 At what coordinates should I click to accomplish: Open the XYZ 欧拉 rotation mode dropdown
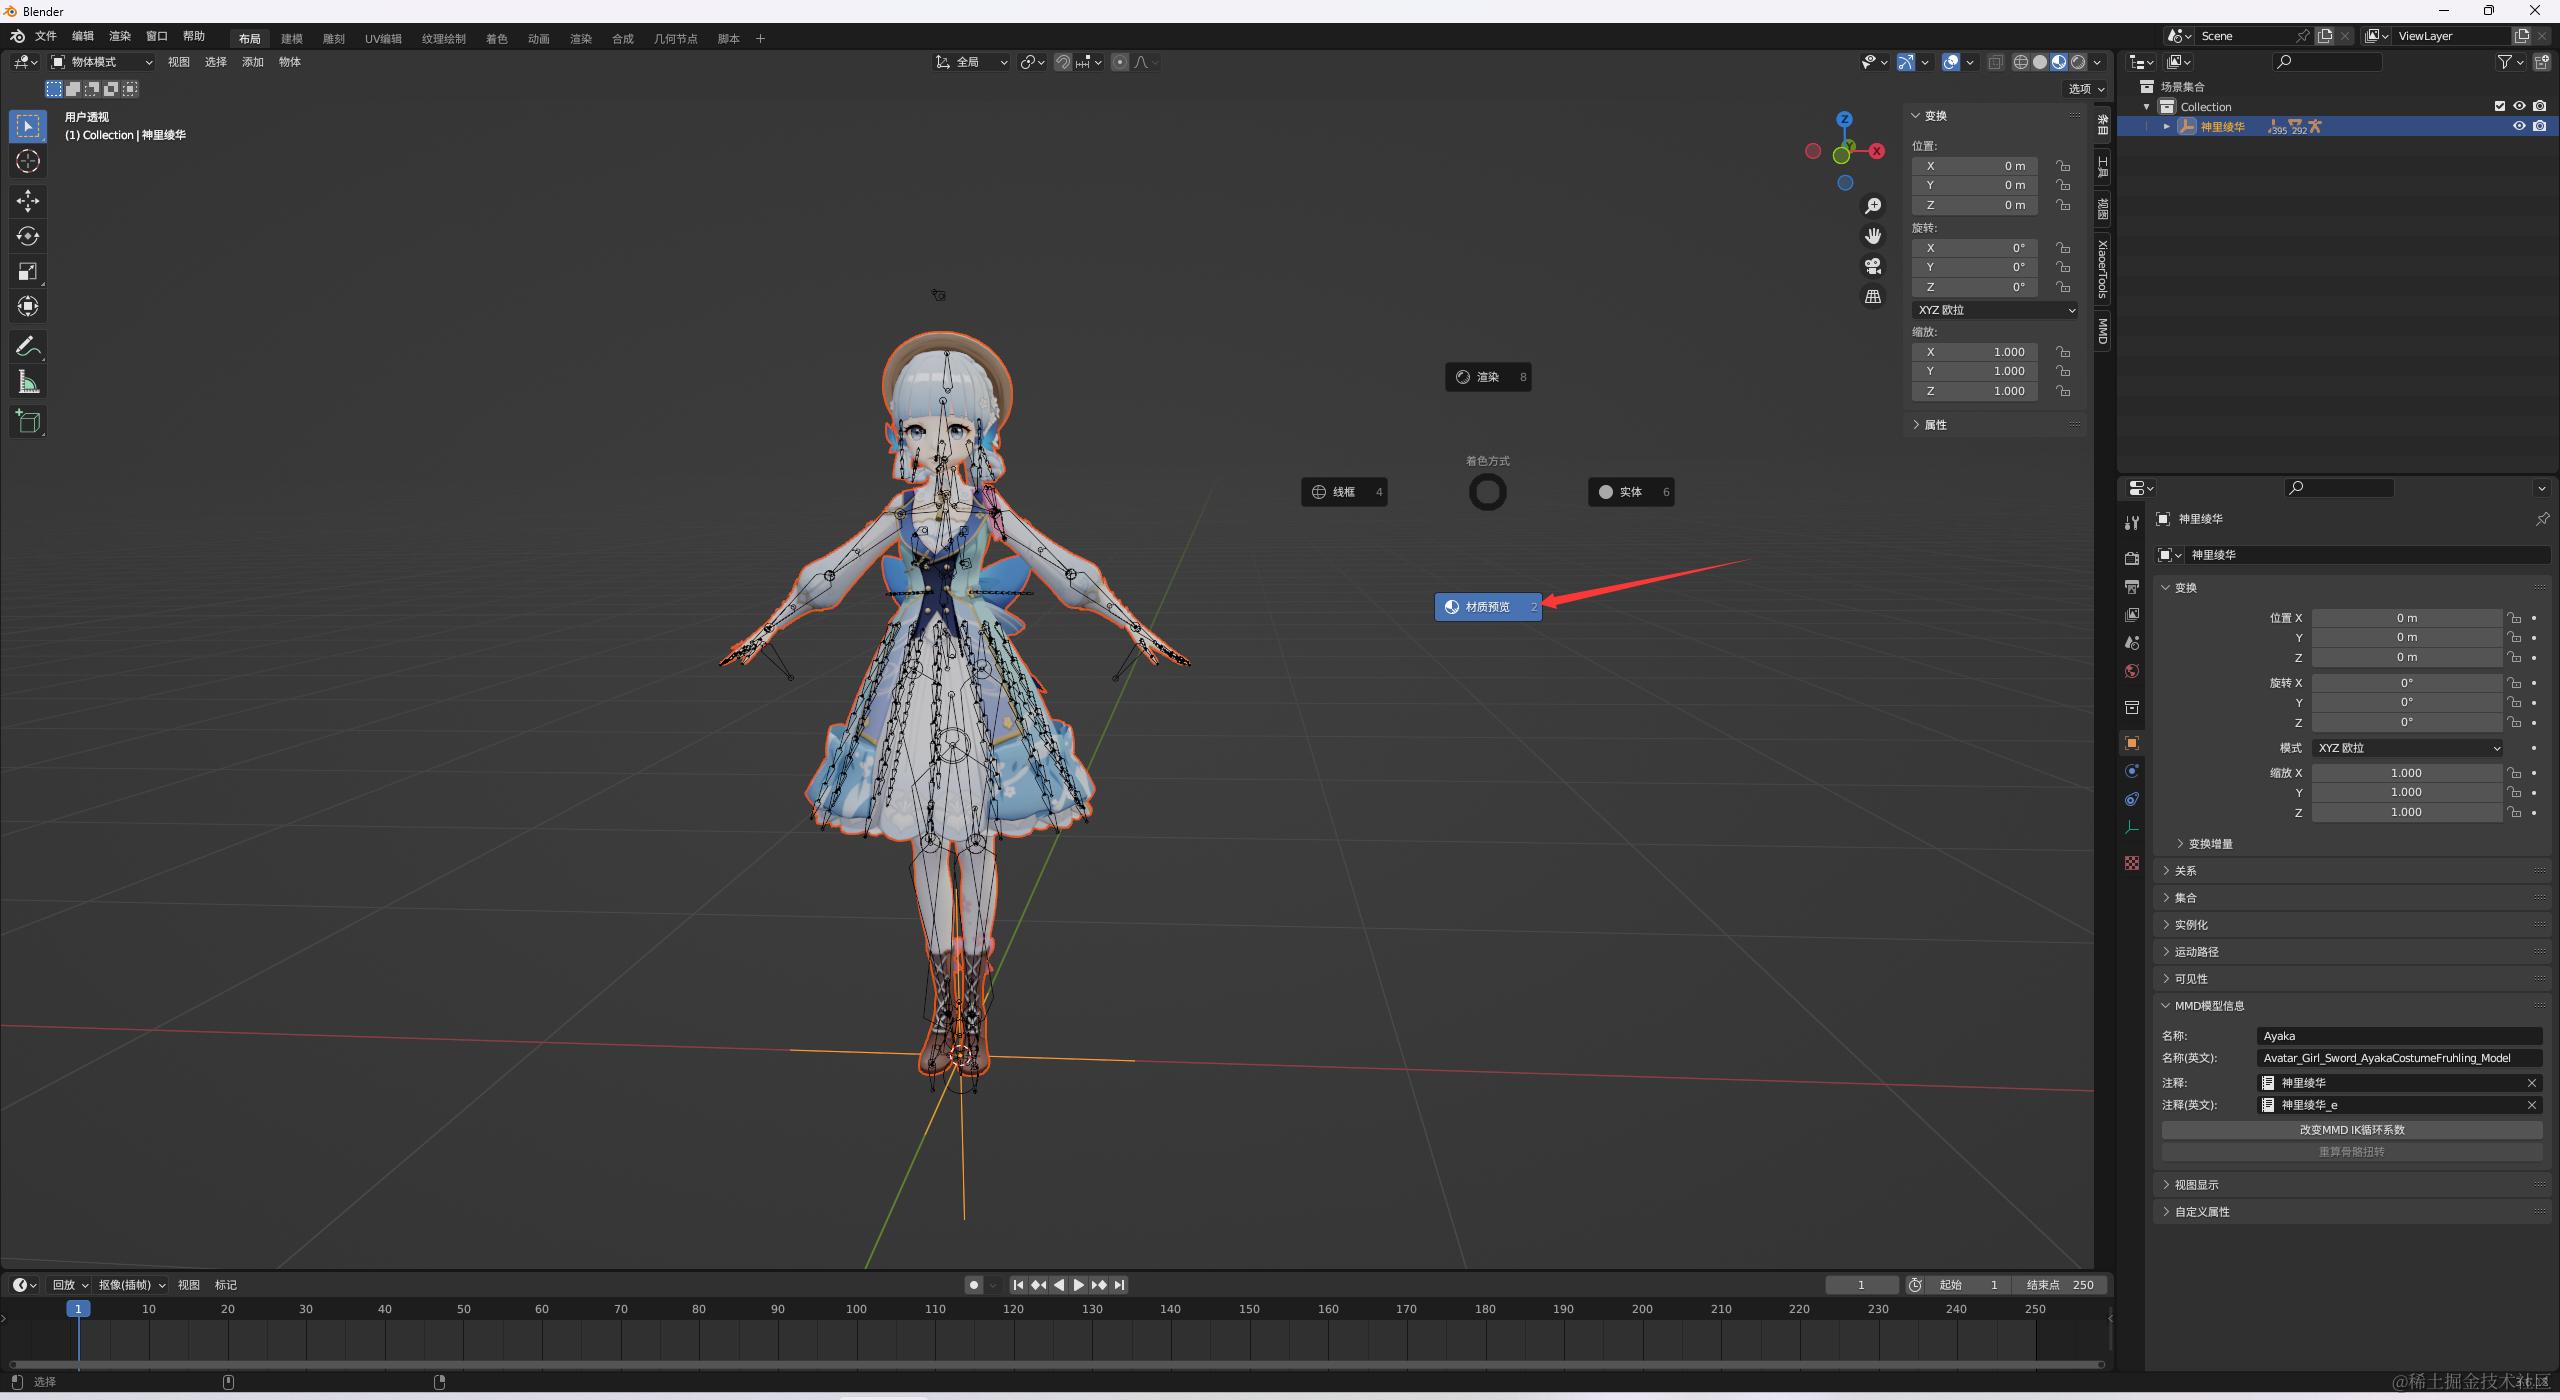pos(1996,310)
